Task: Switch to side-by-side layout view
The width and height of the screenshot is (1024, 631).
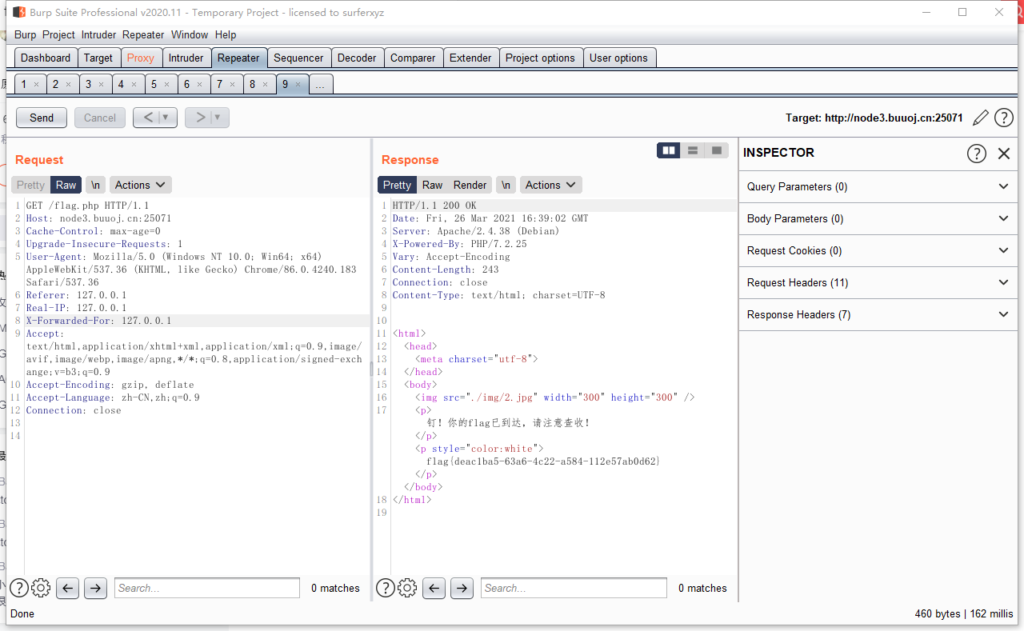Action: [x=668, y=150]
